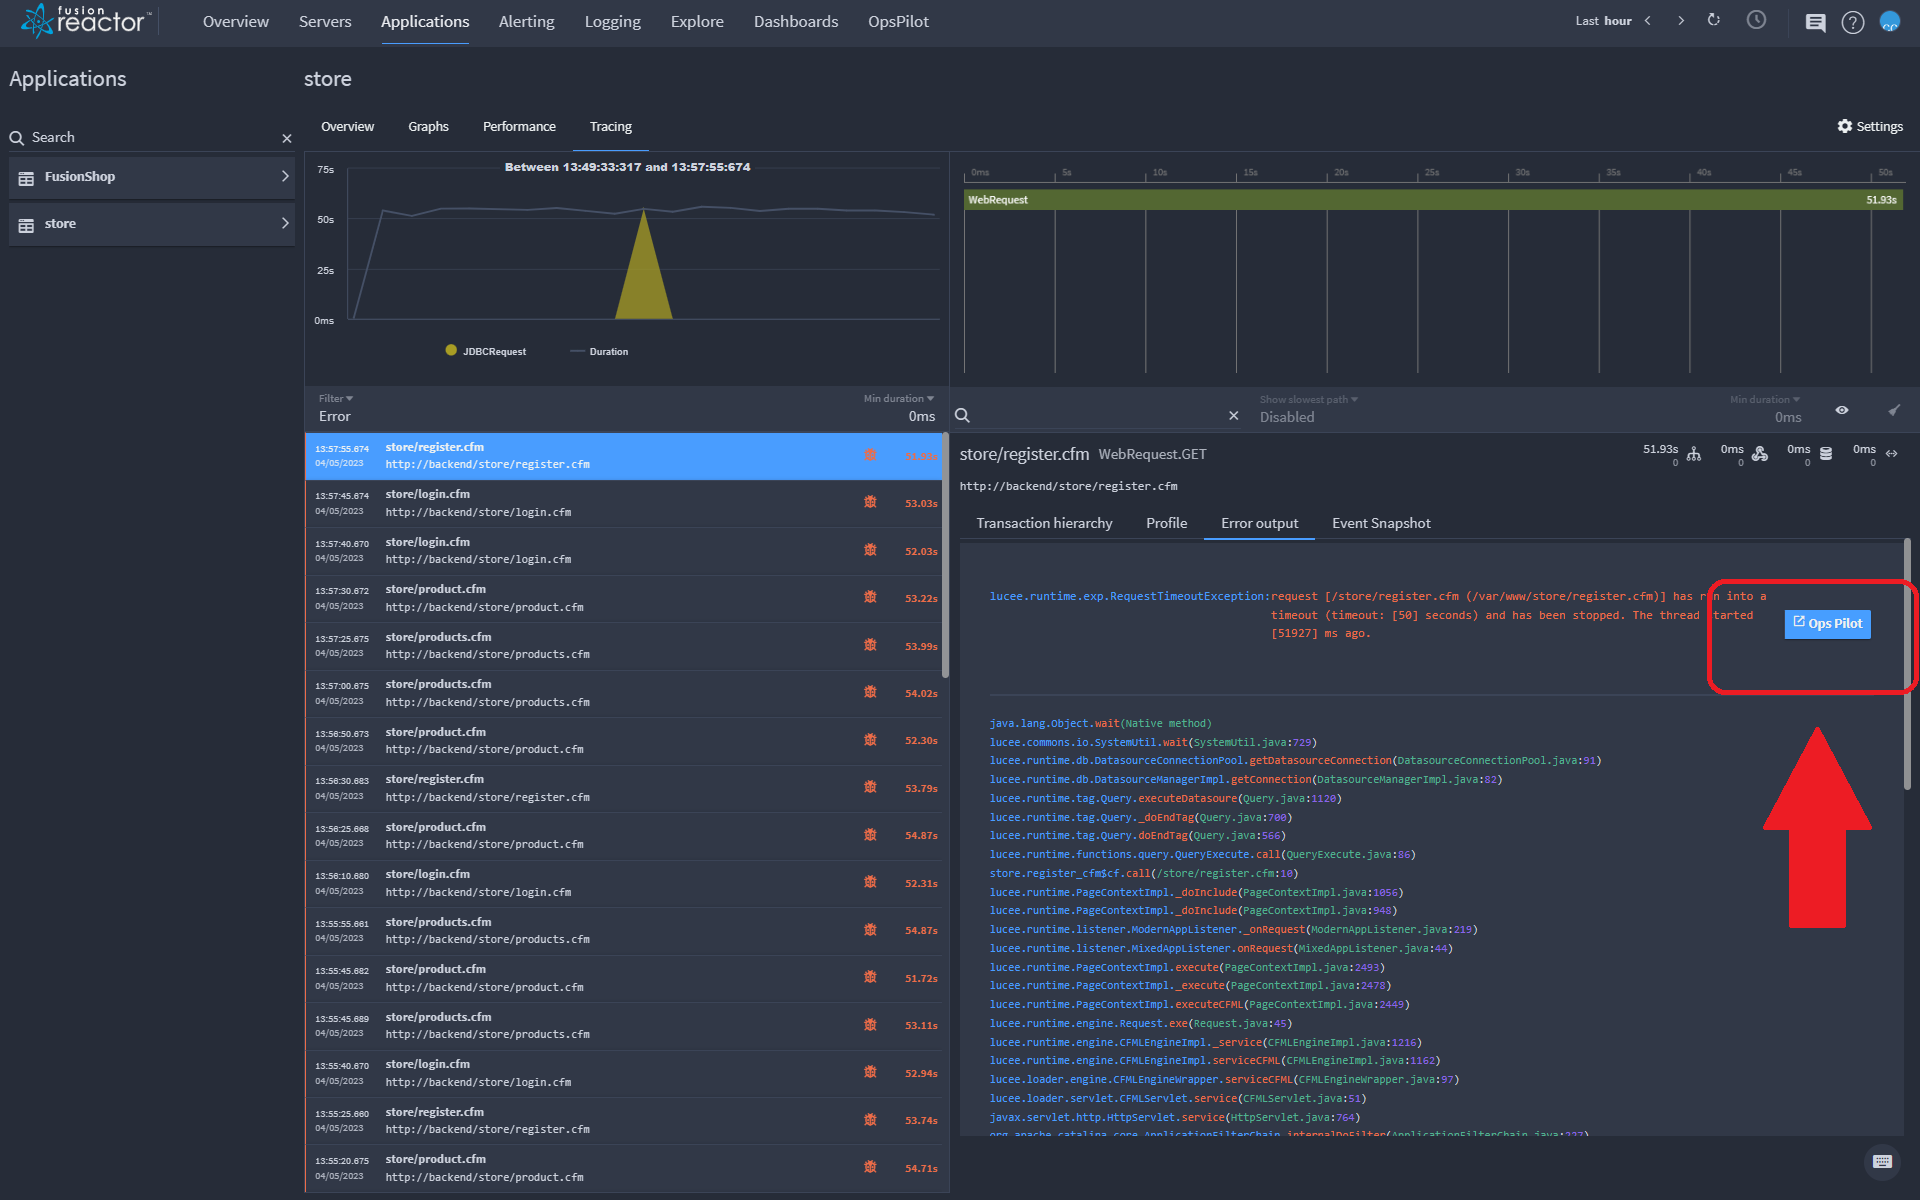
Task: Click the refresh icon in header
Action: point(1714,21)
